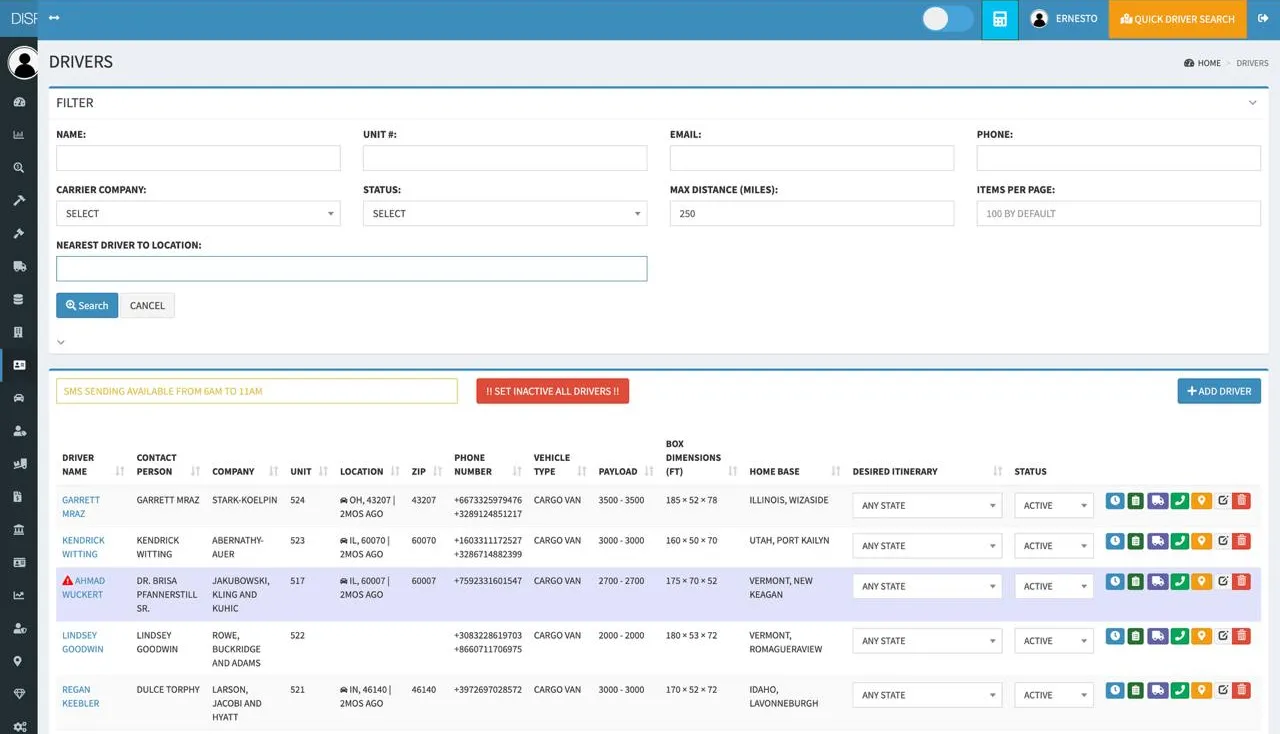Screen dimensions: 1280x734
Task: Flip the toggle switch in the top bar
Action: click(x=947, y=19)
